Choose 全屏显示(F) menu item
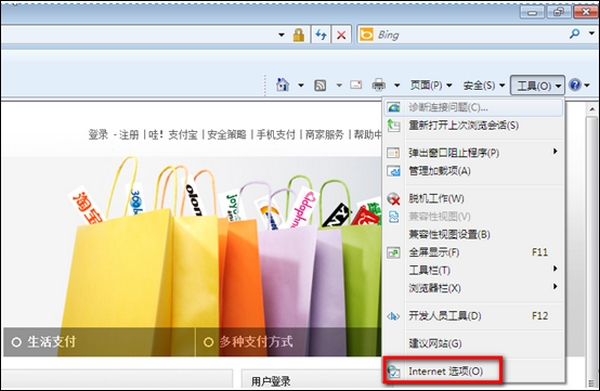The image size is (600, 391). 473,252
